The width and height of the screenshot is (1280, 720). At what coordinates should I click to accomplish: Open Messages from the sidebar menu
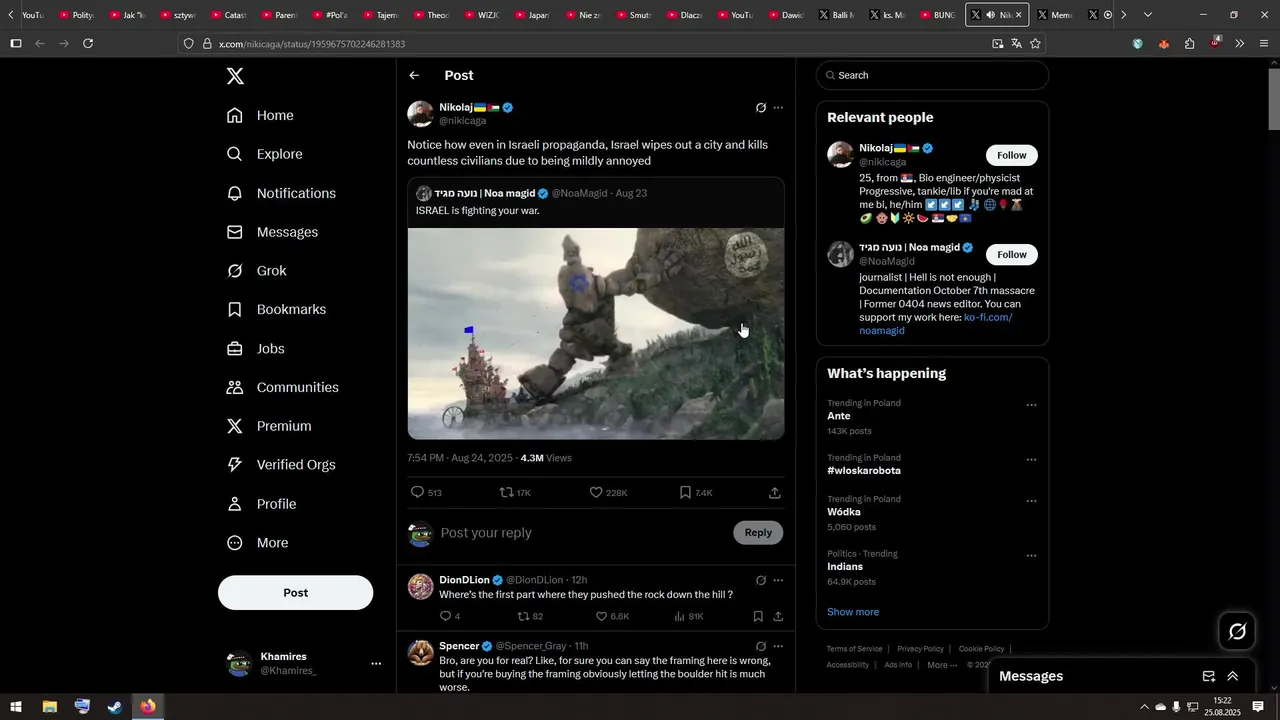(272, 232)
